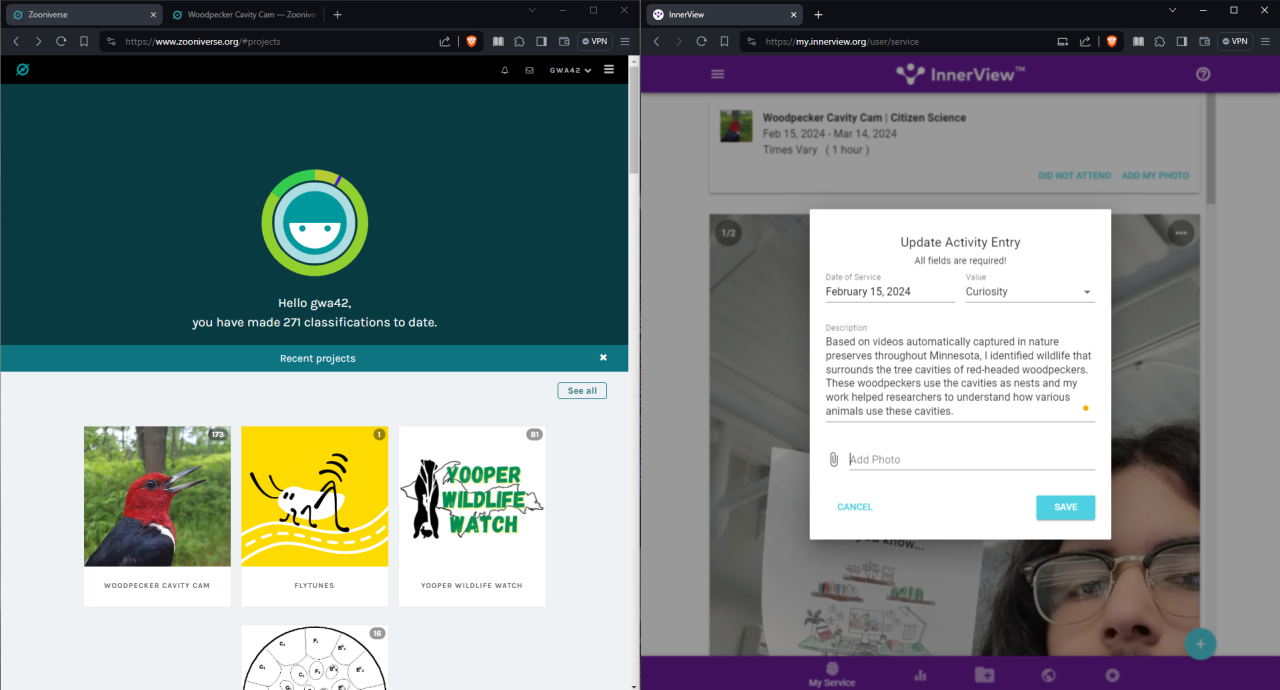
Task: Click the DID NOT ATTEND link
Action: coord(1074,175)
